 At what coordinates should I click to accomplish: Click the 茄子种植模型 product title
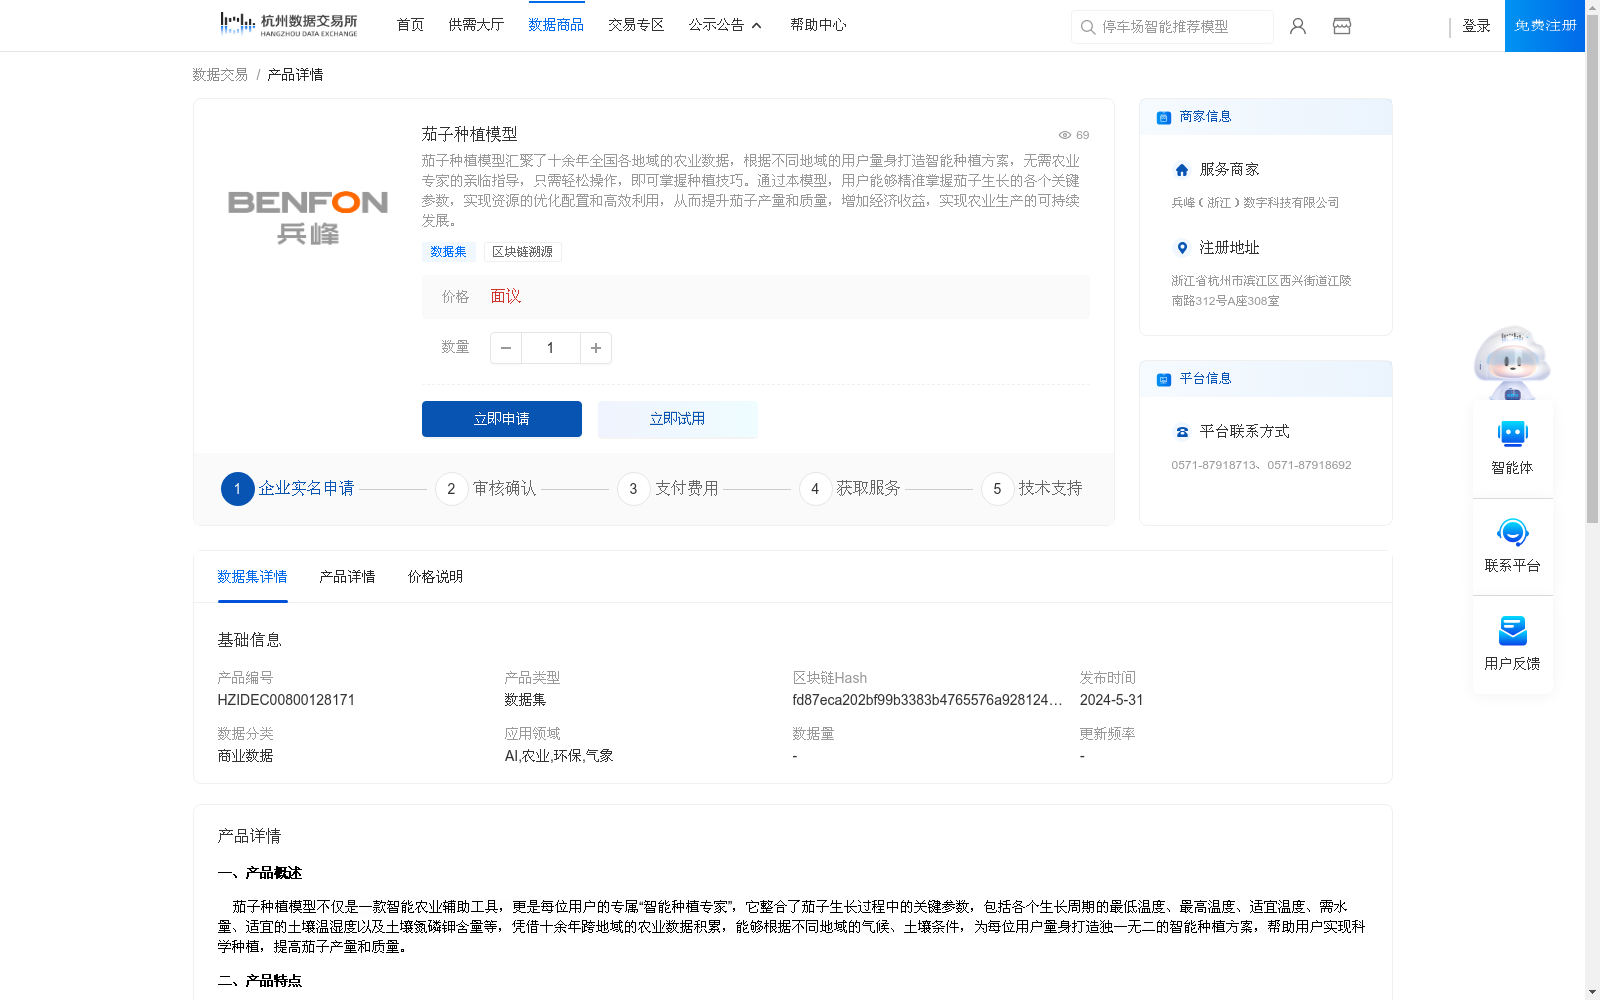point(470,134)
